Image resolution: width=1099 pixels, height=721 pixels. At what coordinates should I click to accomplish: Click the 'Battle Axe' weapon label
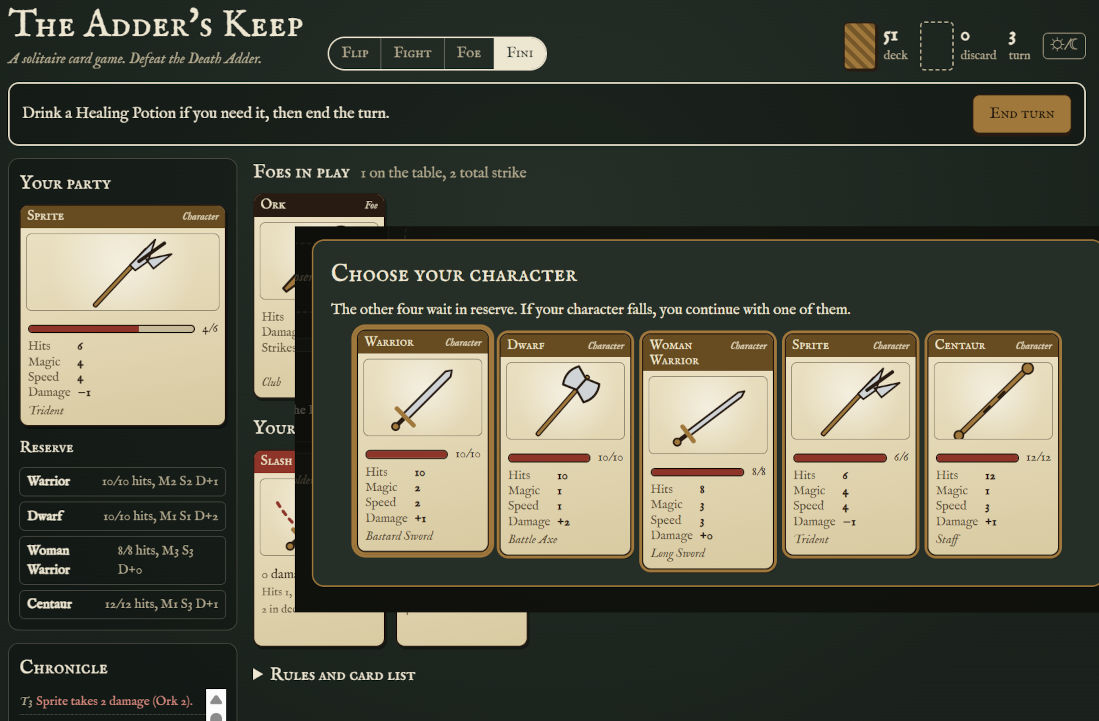coord(533,540)
